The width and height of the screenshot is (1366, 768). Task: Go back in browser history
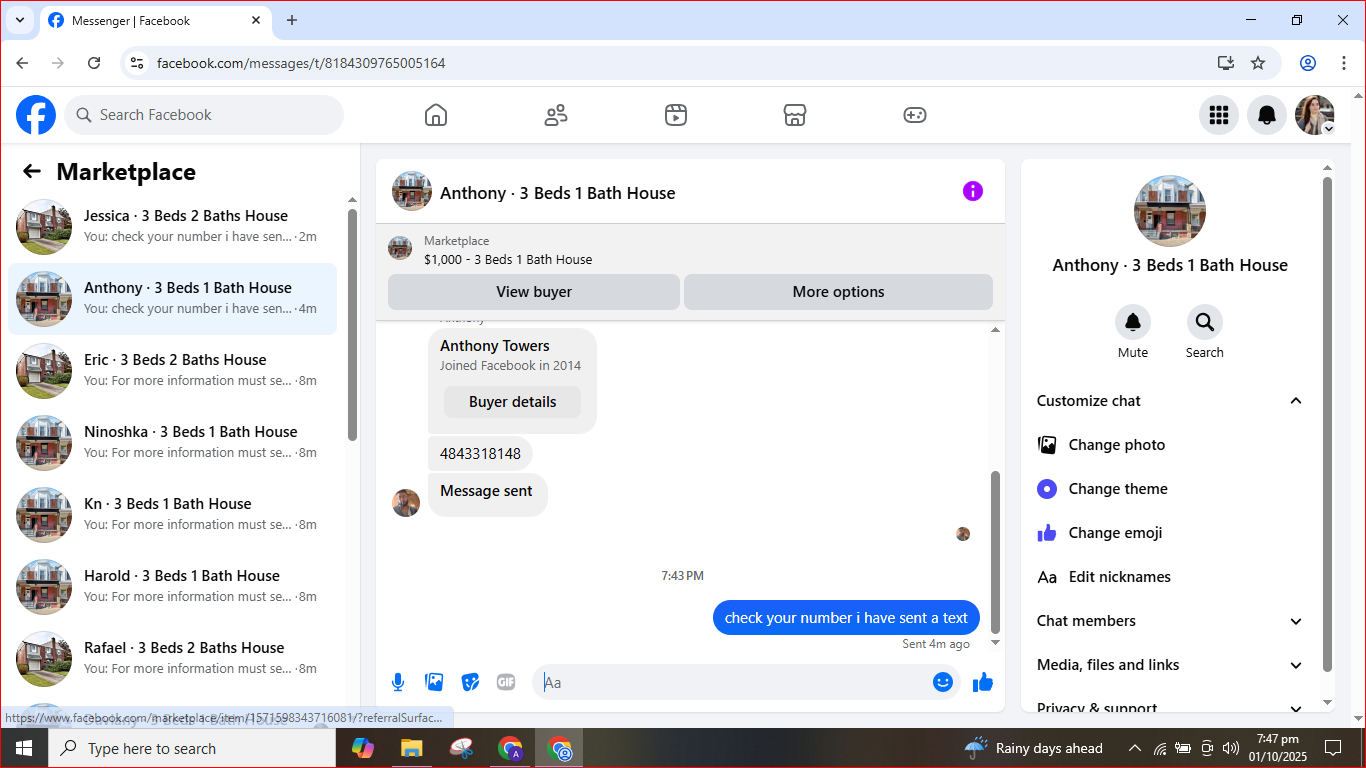22,63
